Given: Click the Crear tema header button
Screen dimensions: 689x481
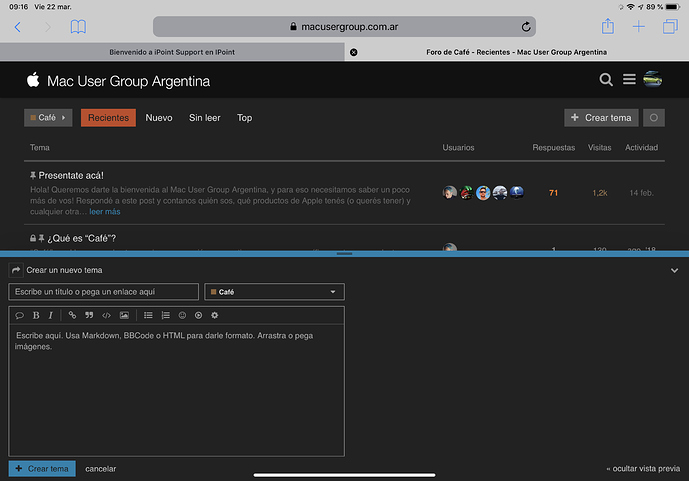Looking at the screenshot, I should pos(601,118).
